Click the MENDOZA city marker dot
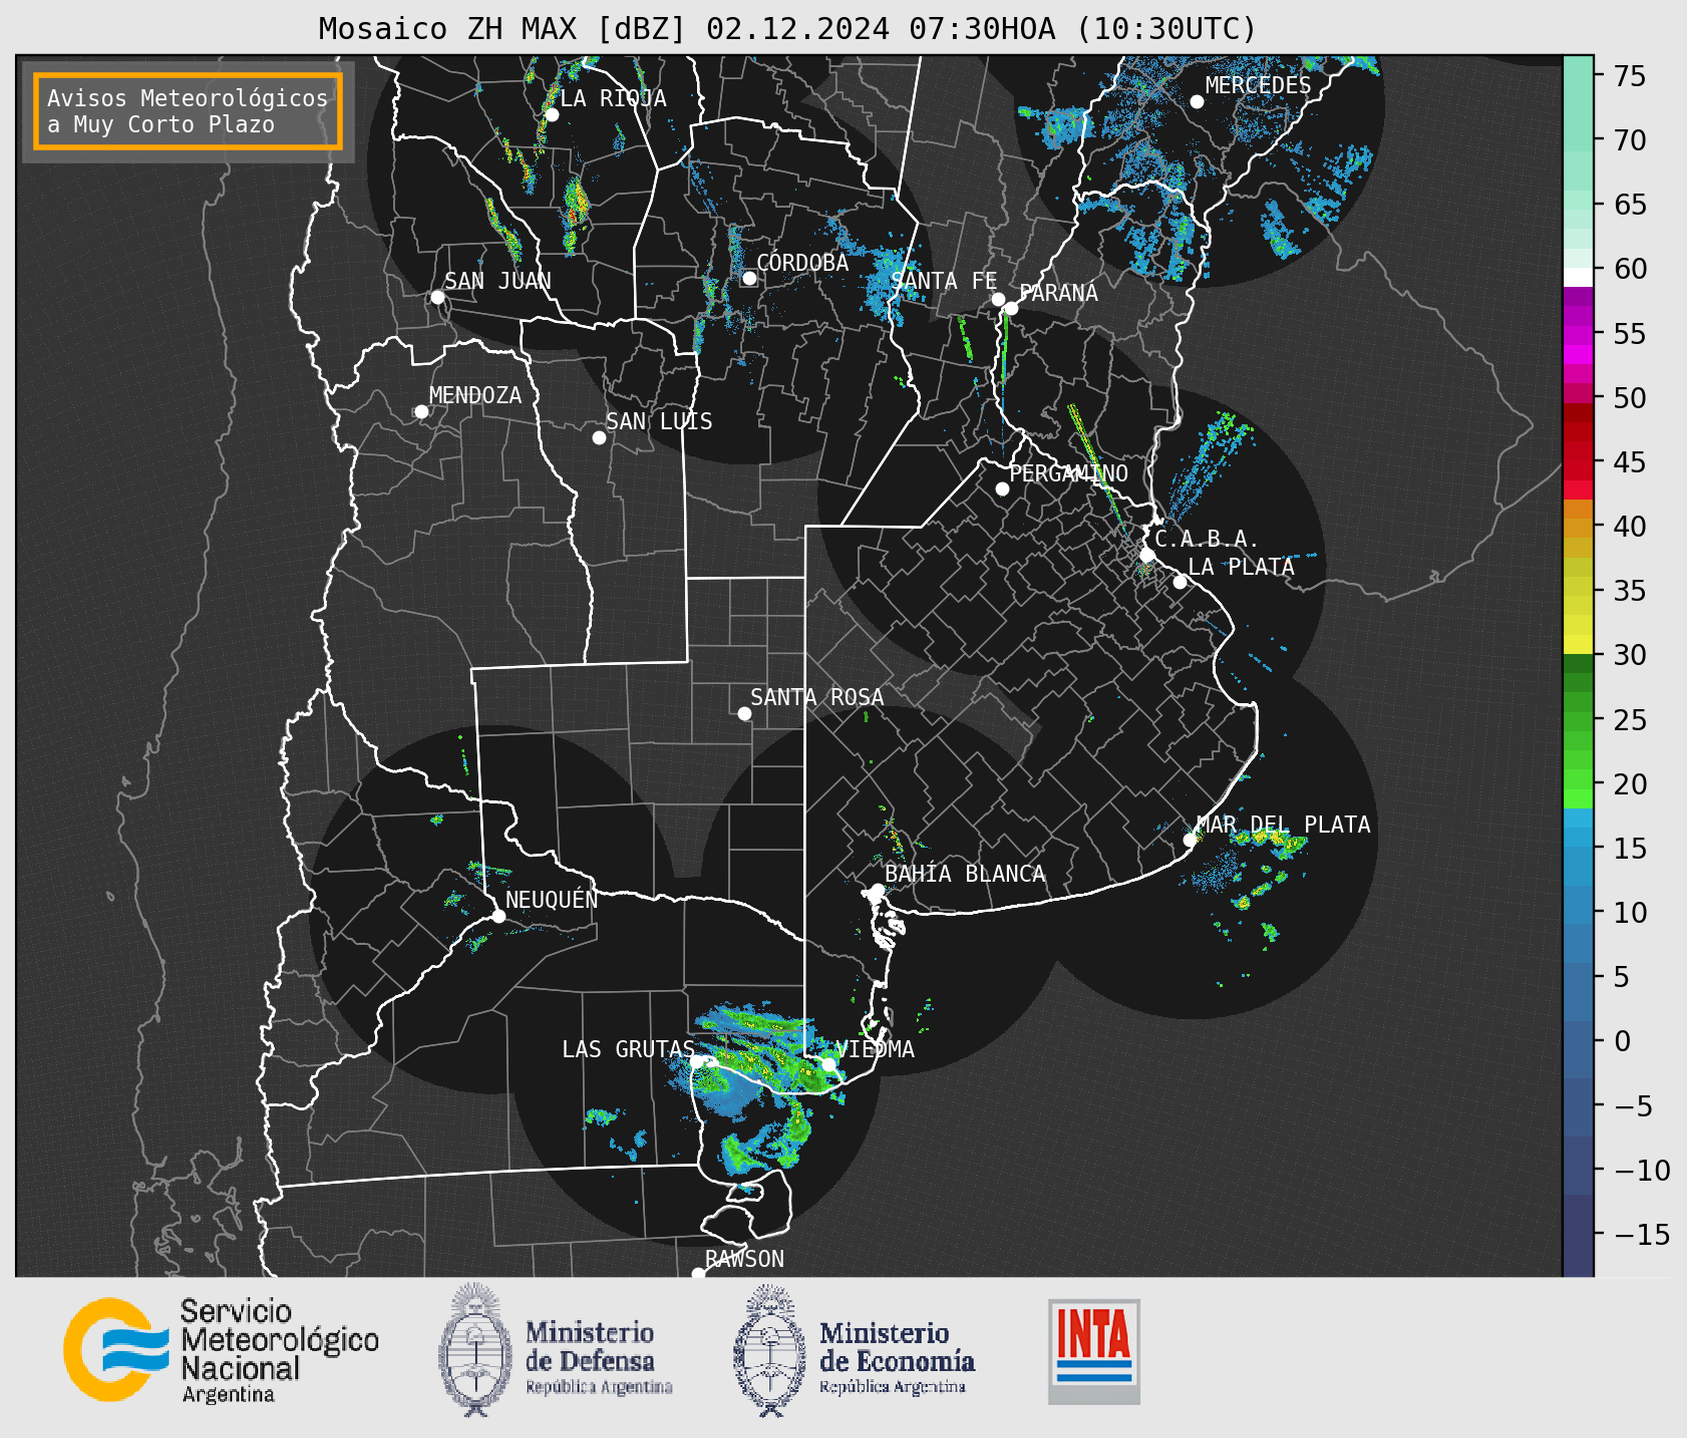Image resolution: width=1687 pixels, height=1438 pixels. [421, 412]
